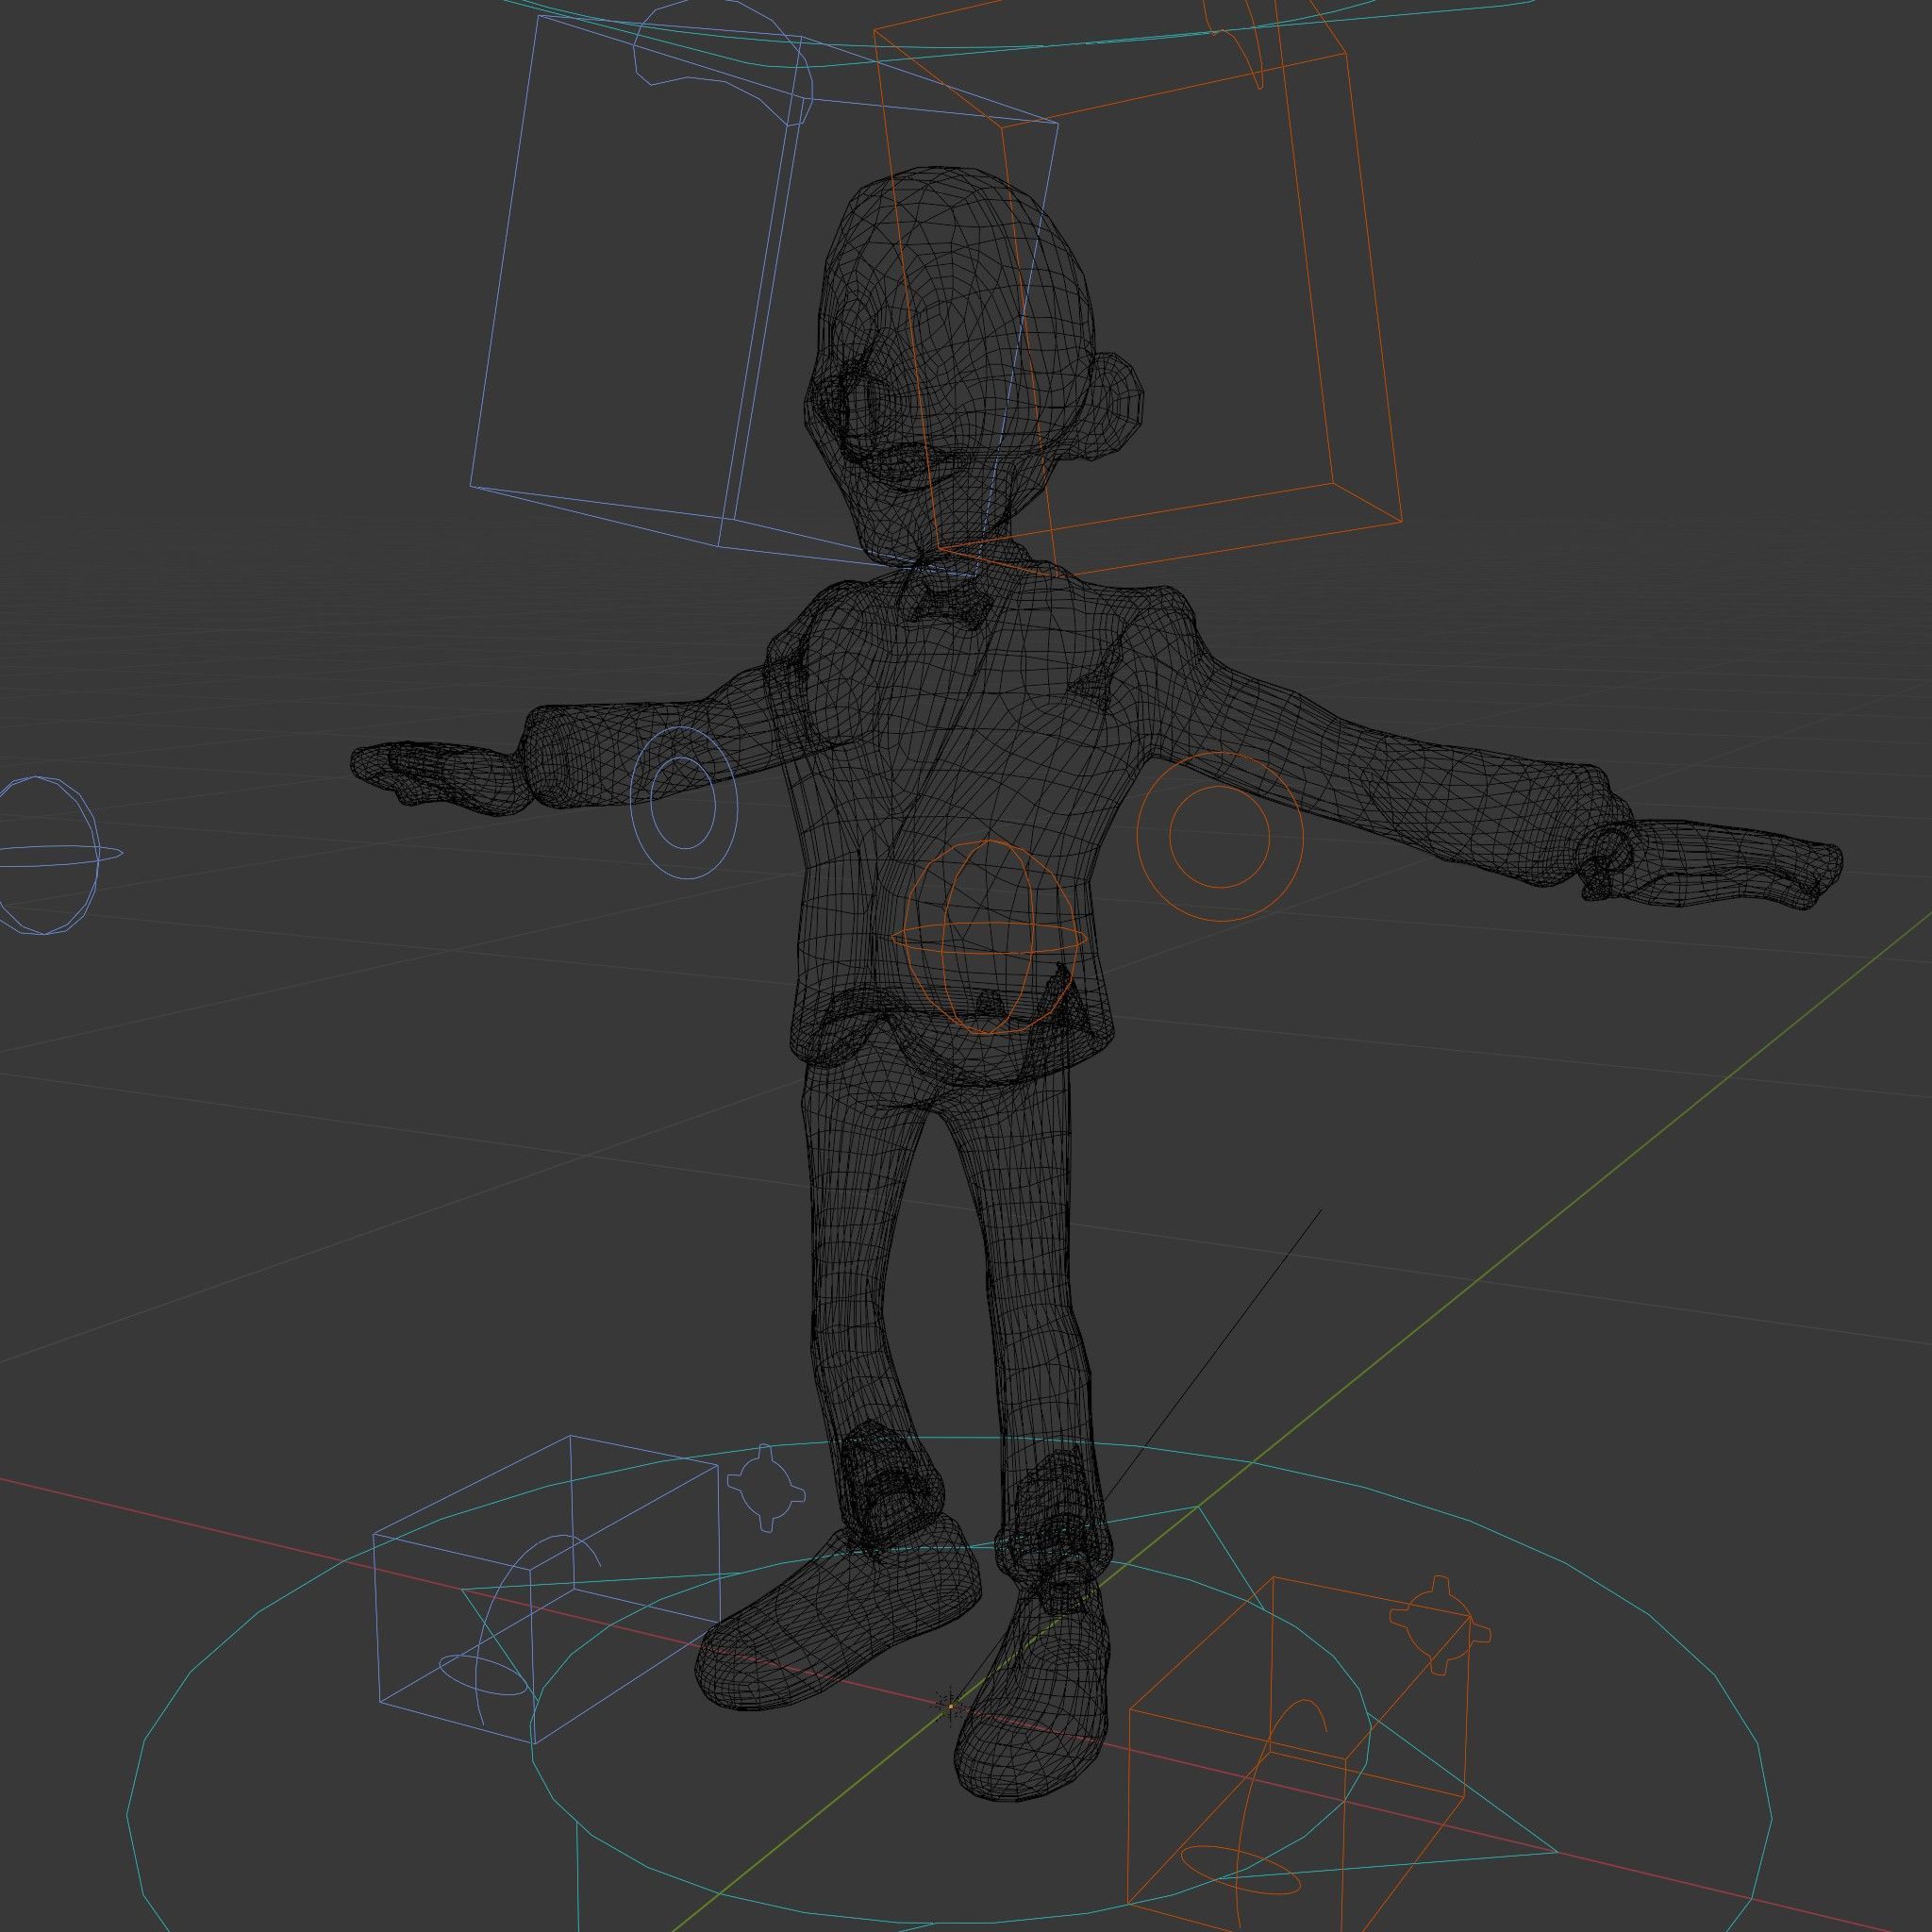Viewport: 1932px width, 1932px height.
Task: Click the blue gear-shaped control near the shoe
Action: pos(765,1489)
